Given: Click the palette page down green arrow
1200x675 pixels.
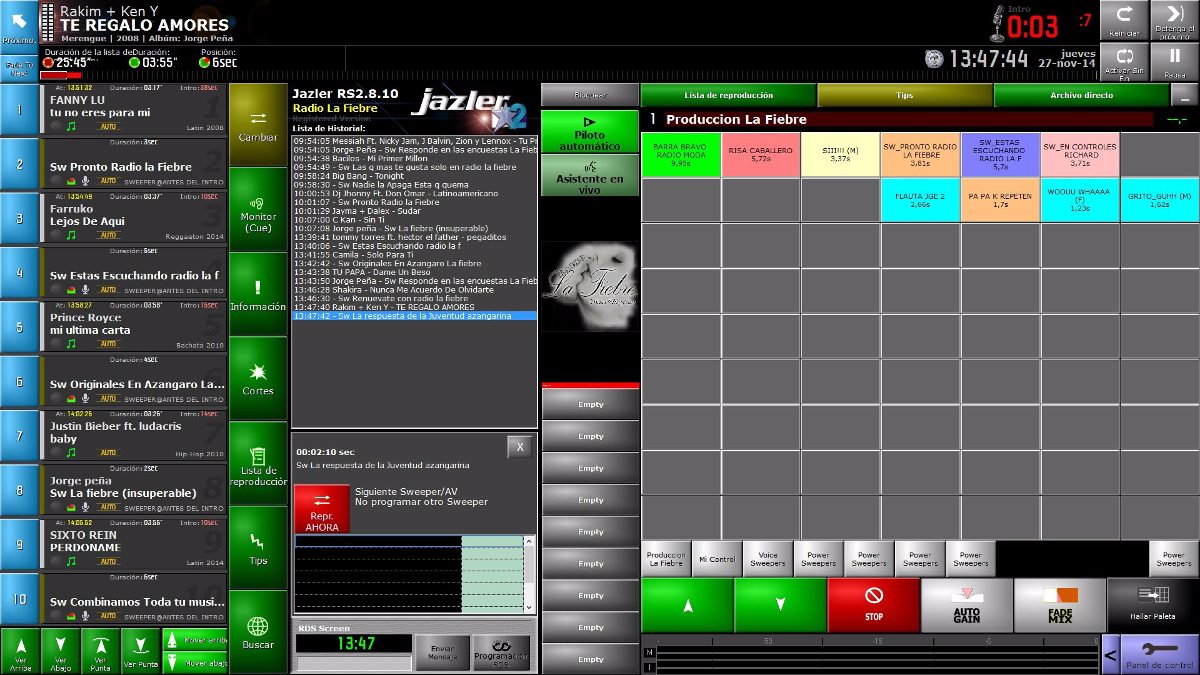Looking at the screenshot, I should [x=780, y=605].
